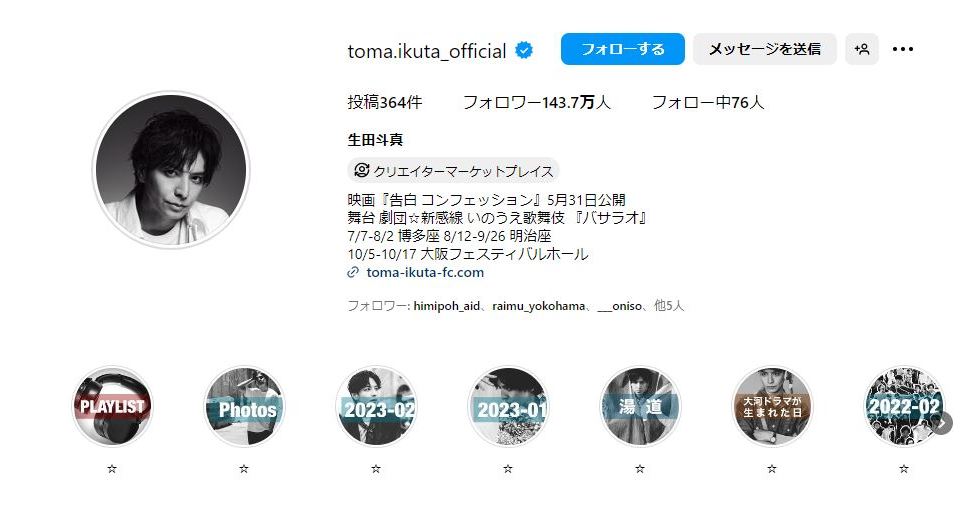The height and width of the screenshot is (511, 976).
Task: Open the 大河ドラマが生まれた日 highlight
Action: pyautogui.click(x=772, y=406)
